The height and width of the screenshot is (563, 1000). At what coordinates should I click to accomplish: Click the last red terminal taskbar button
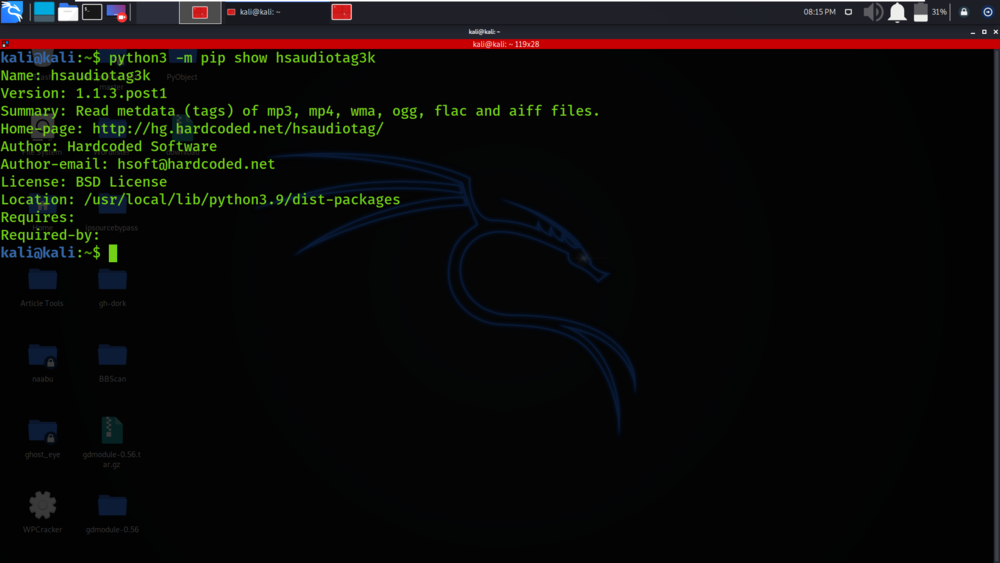342,12
